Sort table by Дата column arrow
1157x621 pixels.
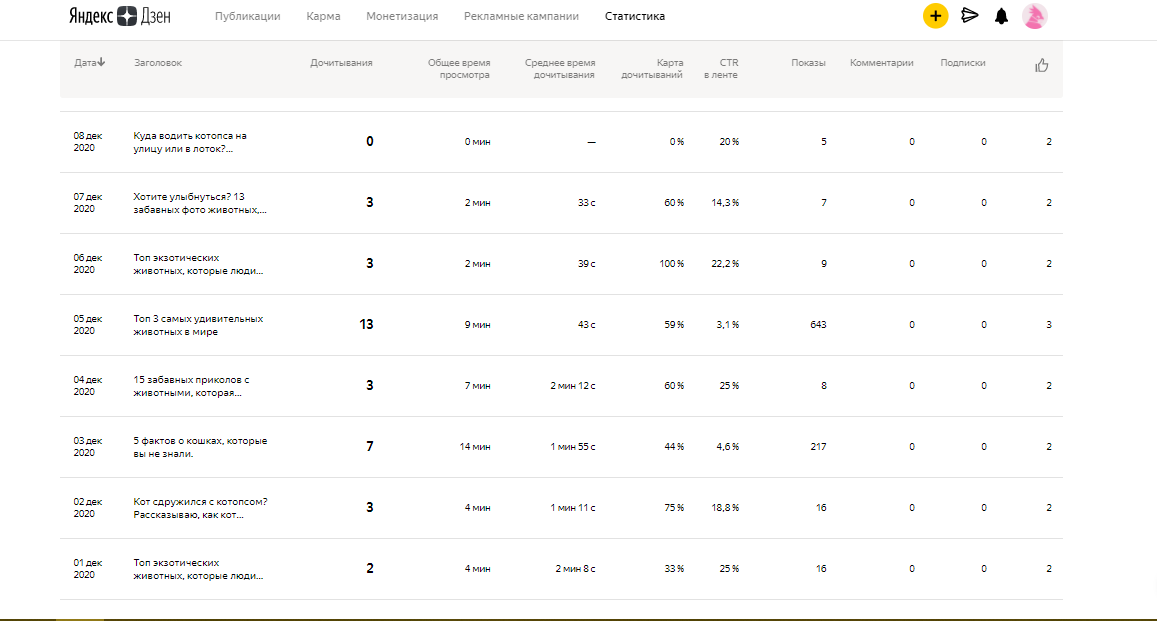pos(101,63)
